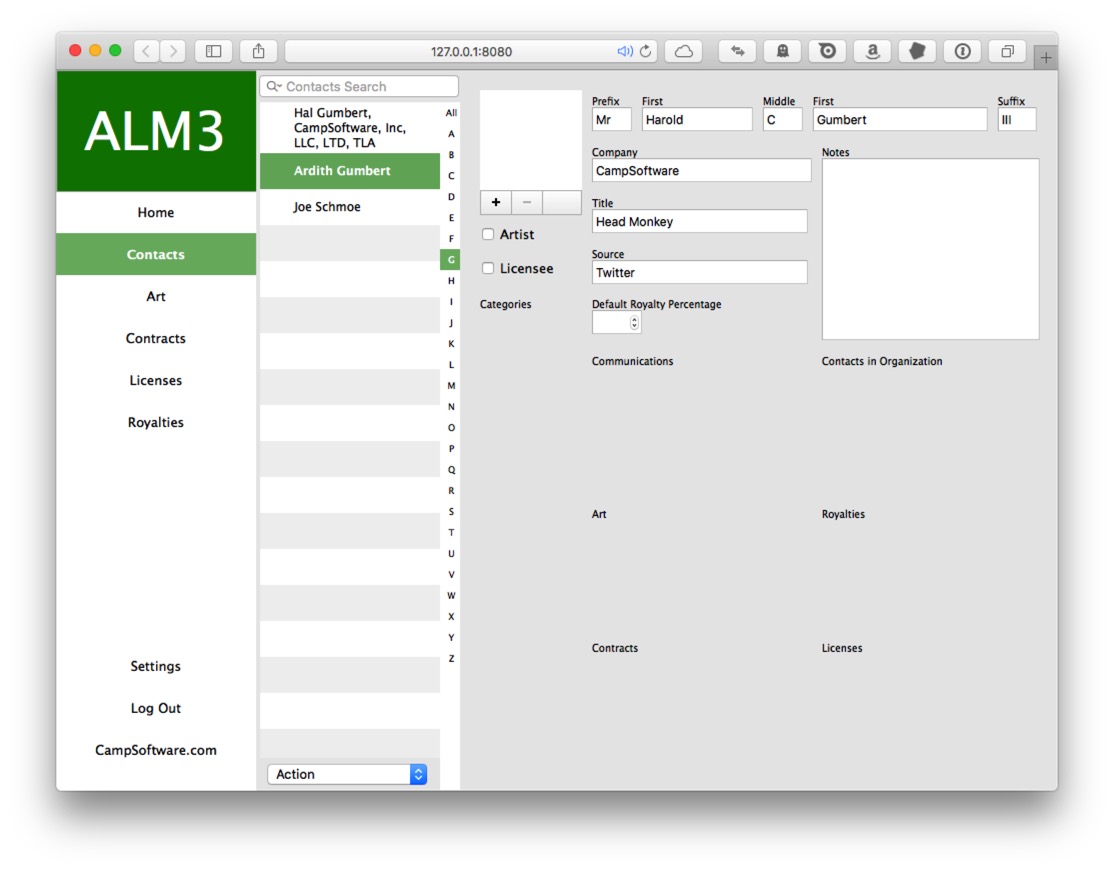The height and width of the screenshot is (871, 1114).
Task: Toggle the Safari sidebar icon
Action: pyautogui.click(x=213, y=51)
